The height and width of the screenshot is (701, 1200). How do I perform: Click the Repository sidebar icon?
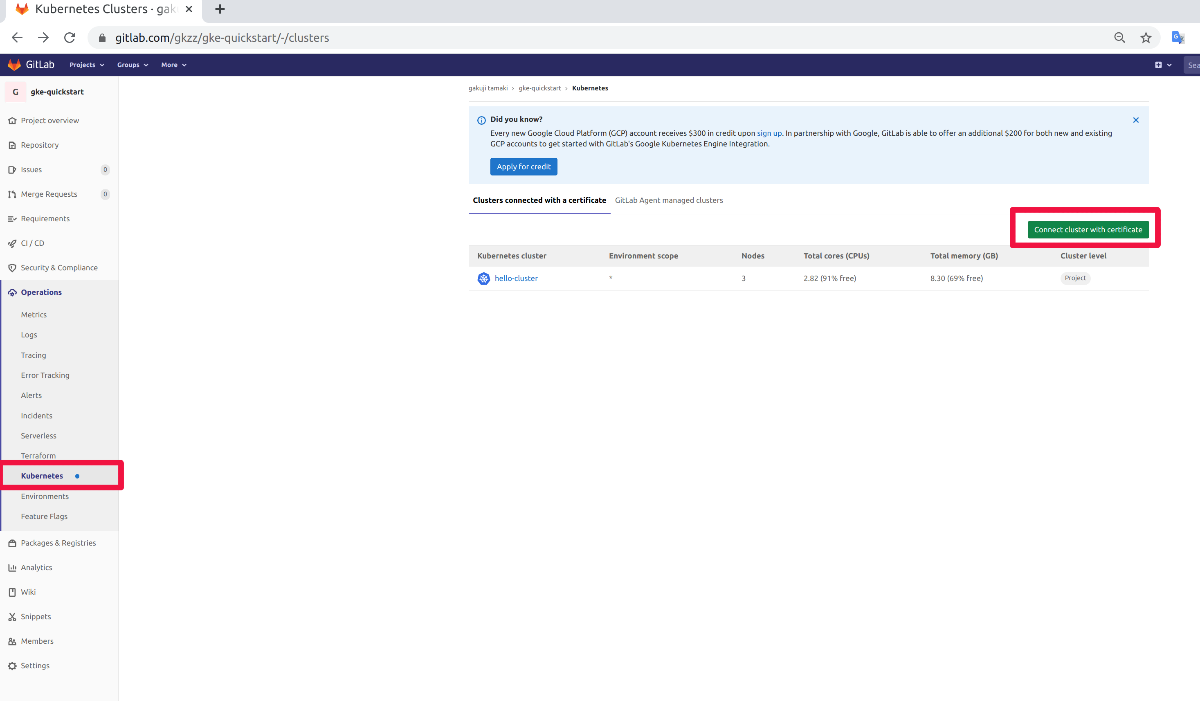tap(12, 145)
